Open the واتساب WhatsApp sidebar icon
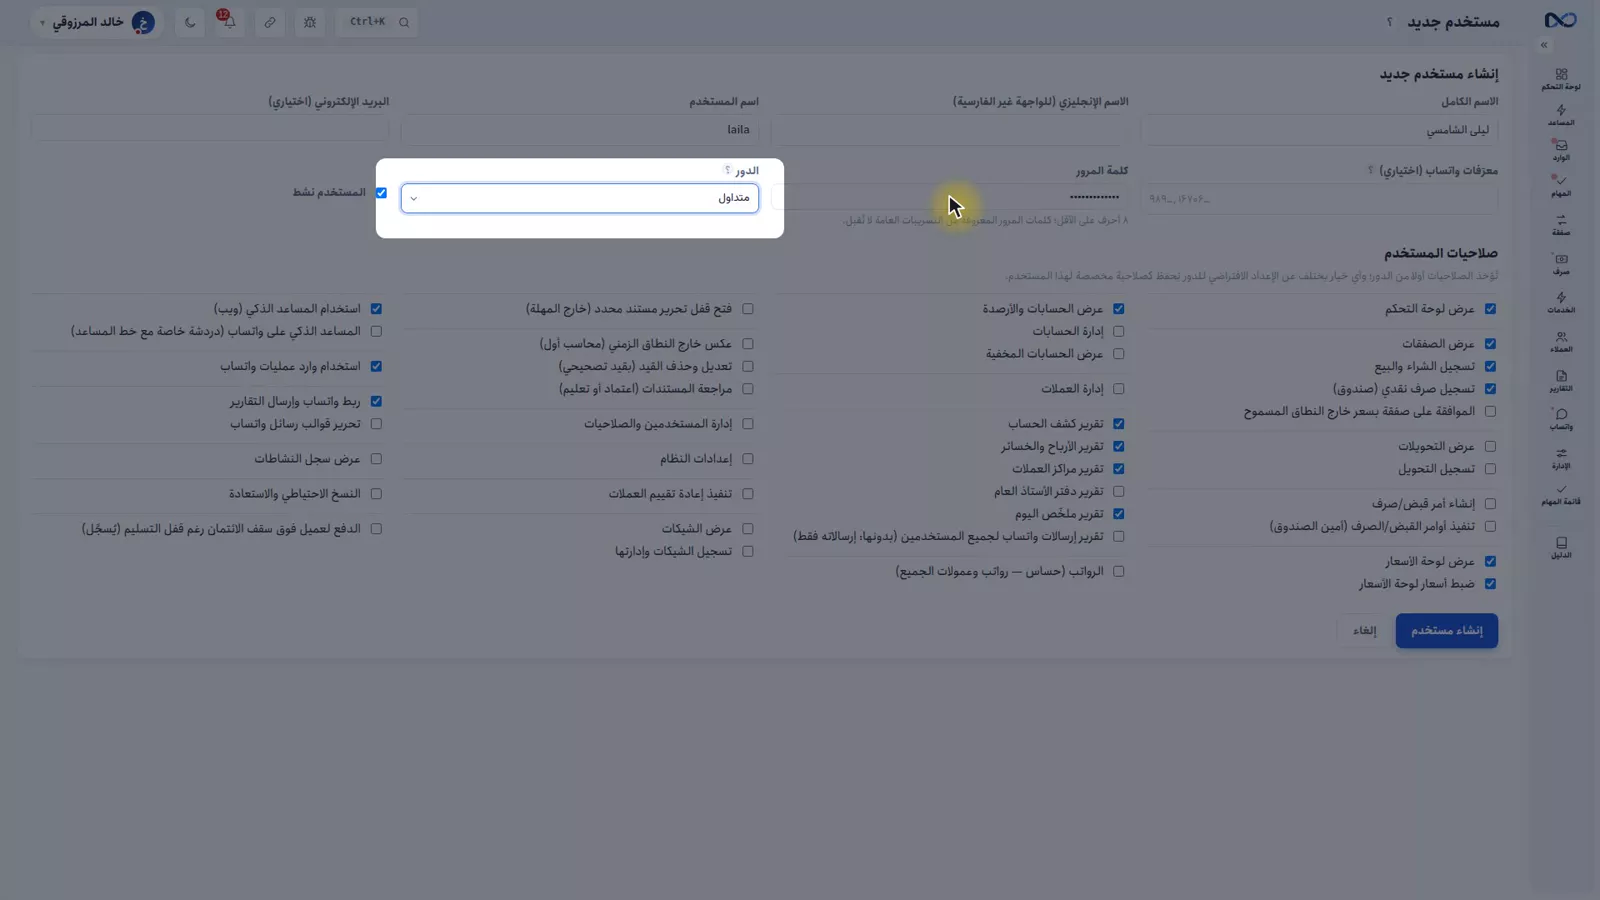The image size is (1600, 900). click(1561, 418)
